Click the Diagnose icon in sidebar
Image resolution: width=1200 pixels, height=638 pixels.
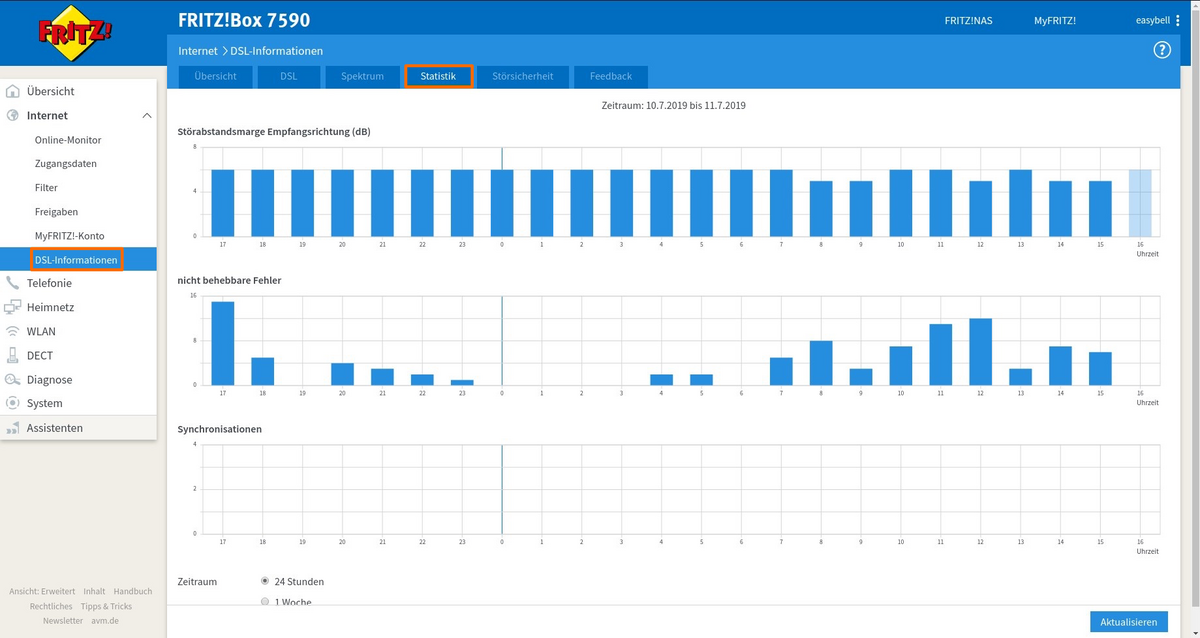pyautogui.click(x=13, y=379)
